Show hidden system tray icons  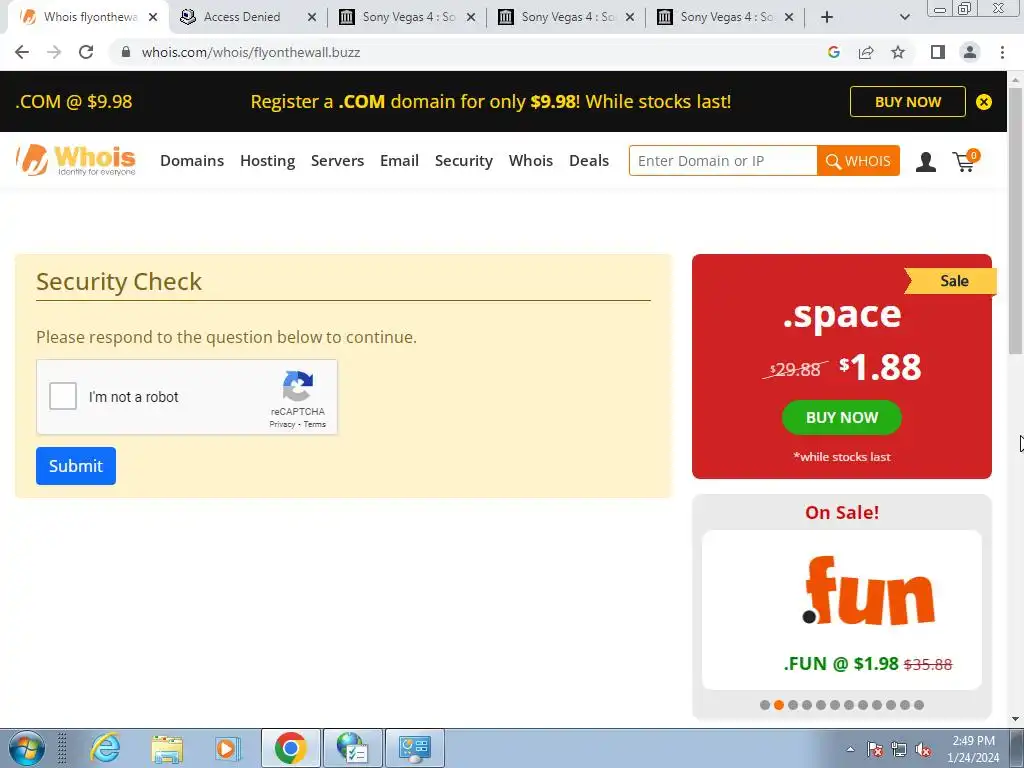850,749
